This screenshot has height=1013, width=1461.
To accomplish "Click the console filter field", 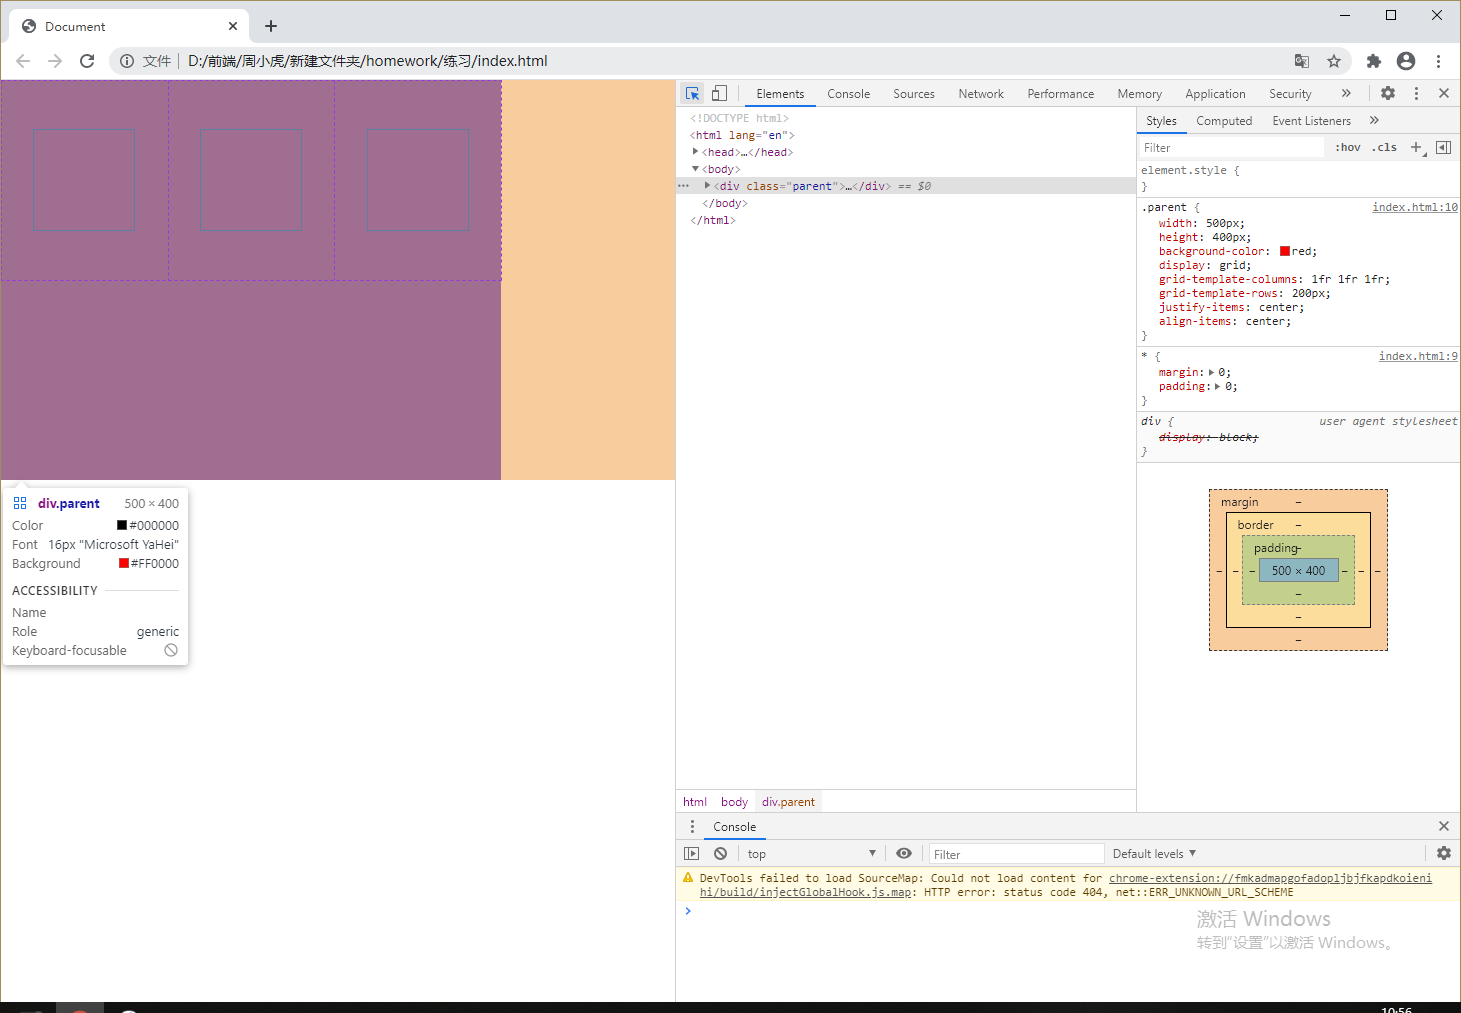I will 1016,854.
